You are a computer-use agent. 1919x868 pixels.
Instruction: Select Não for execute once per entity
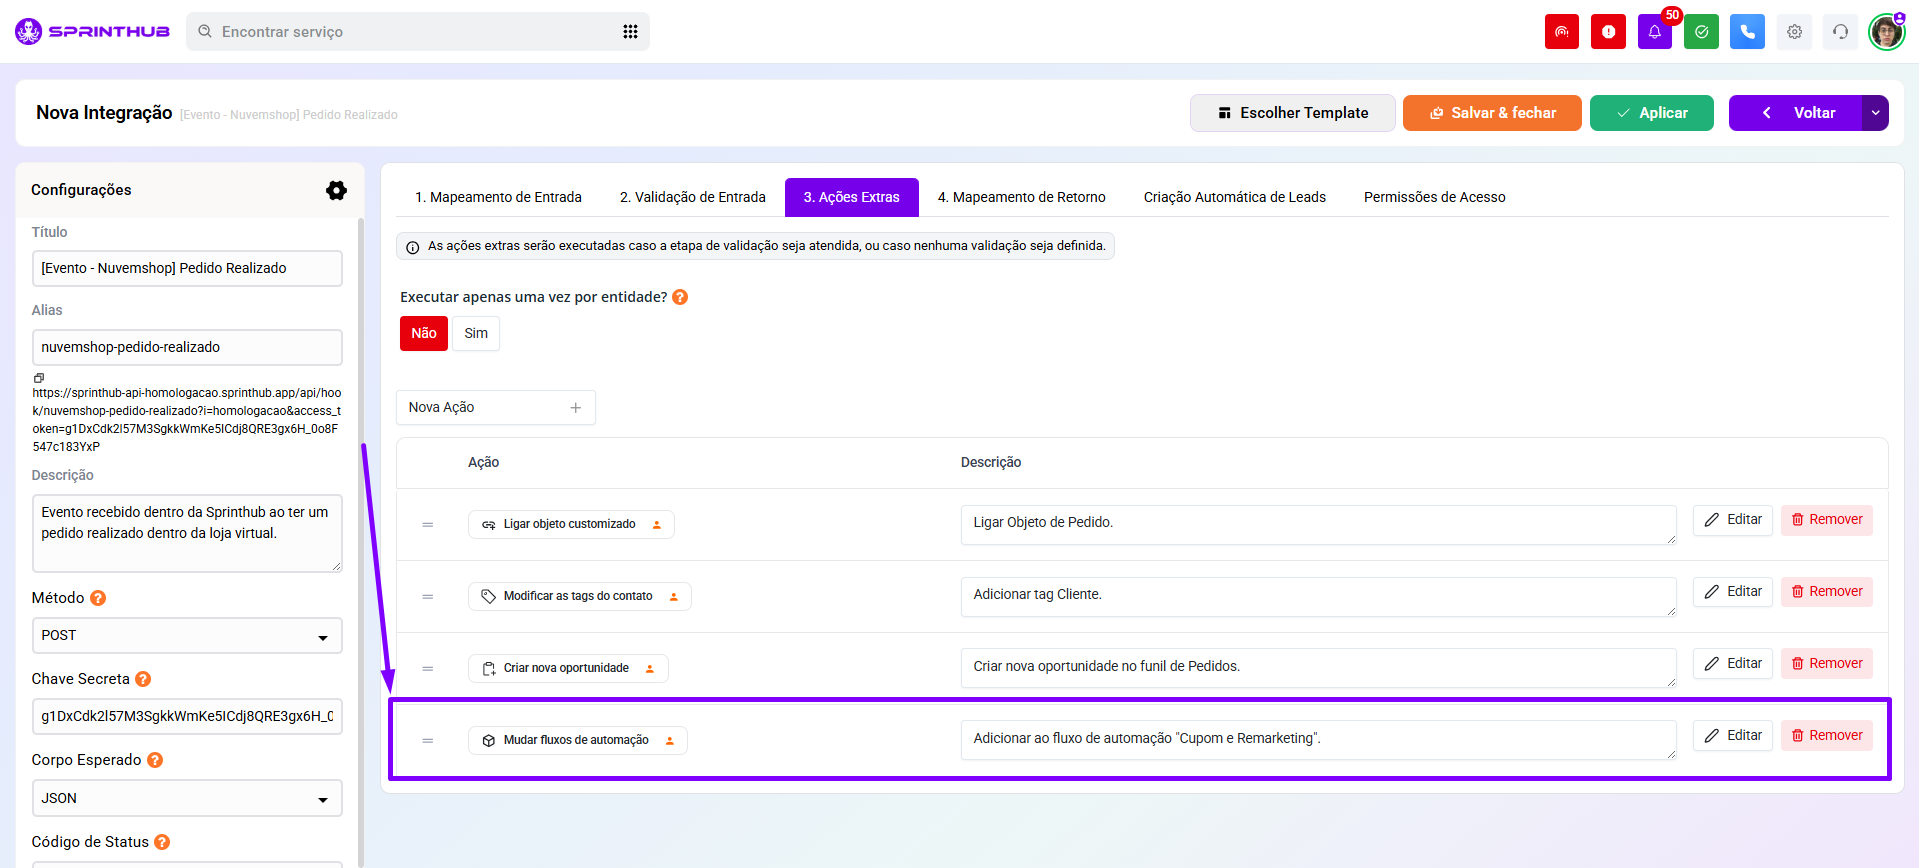coord(423,333)
